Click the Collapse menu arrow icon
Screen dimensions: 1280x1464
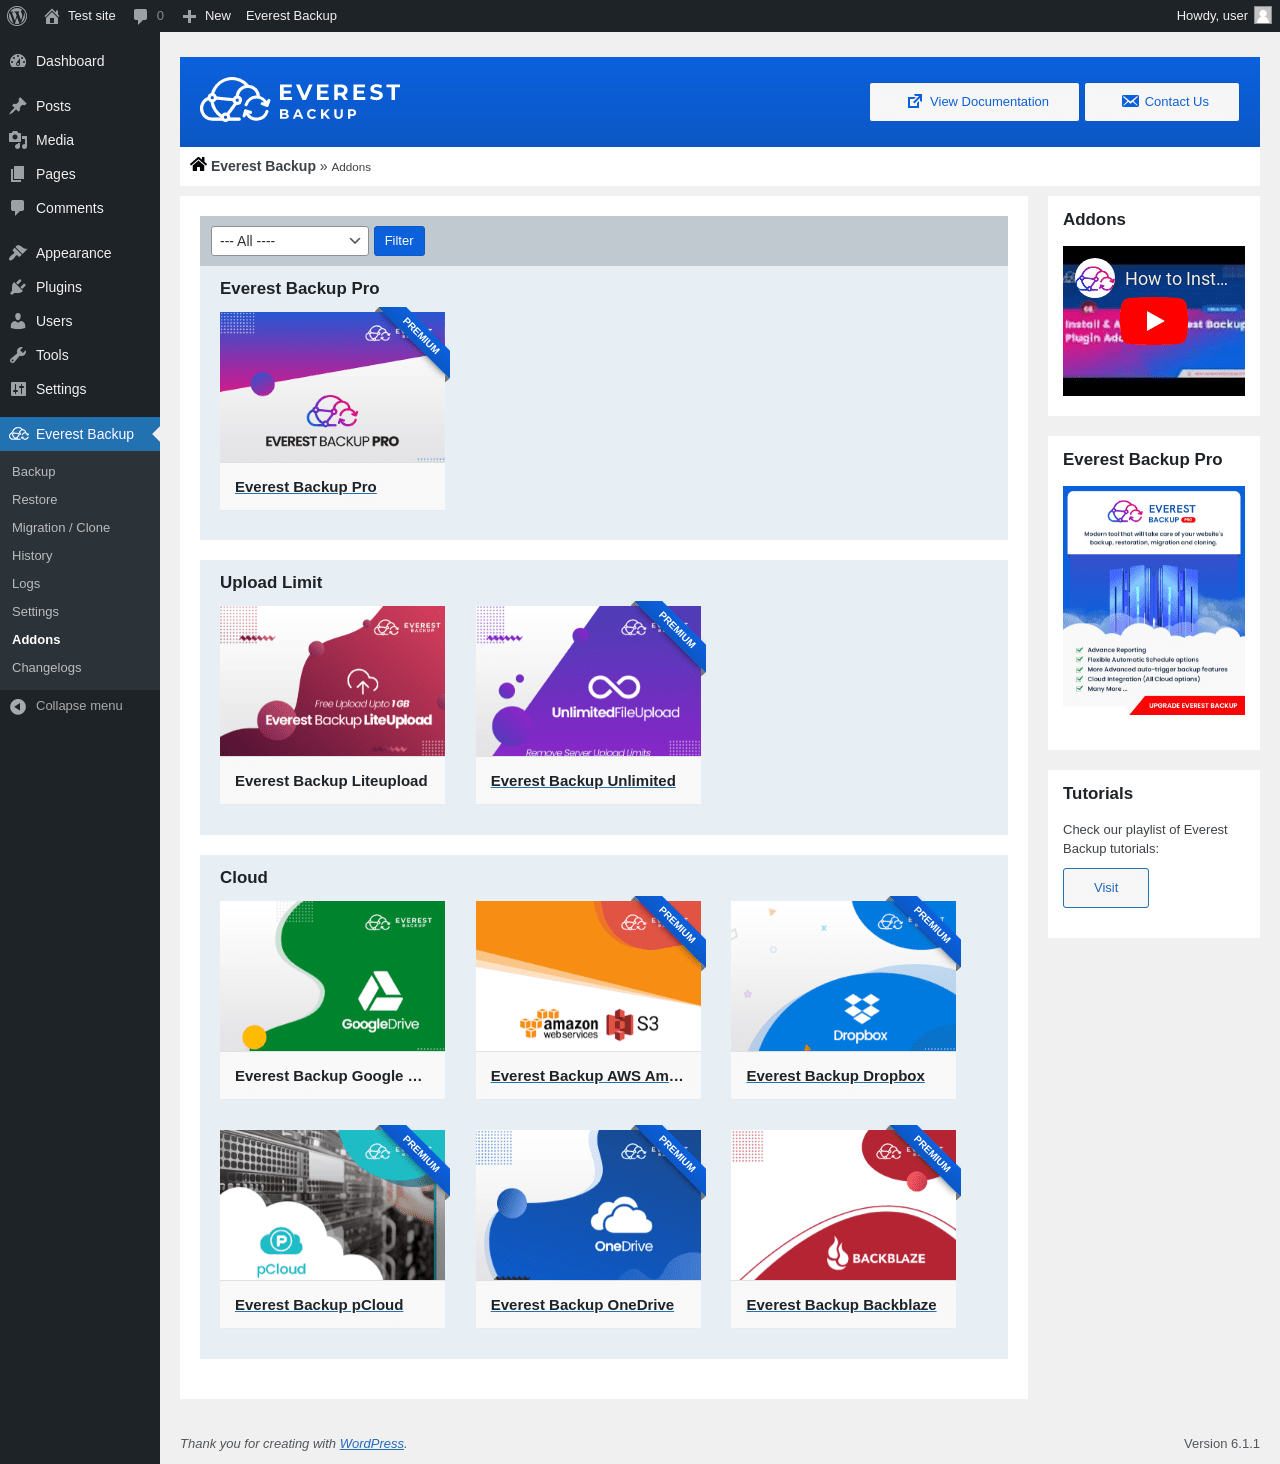pos(18,706)
